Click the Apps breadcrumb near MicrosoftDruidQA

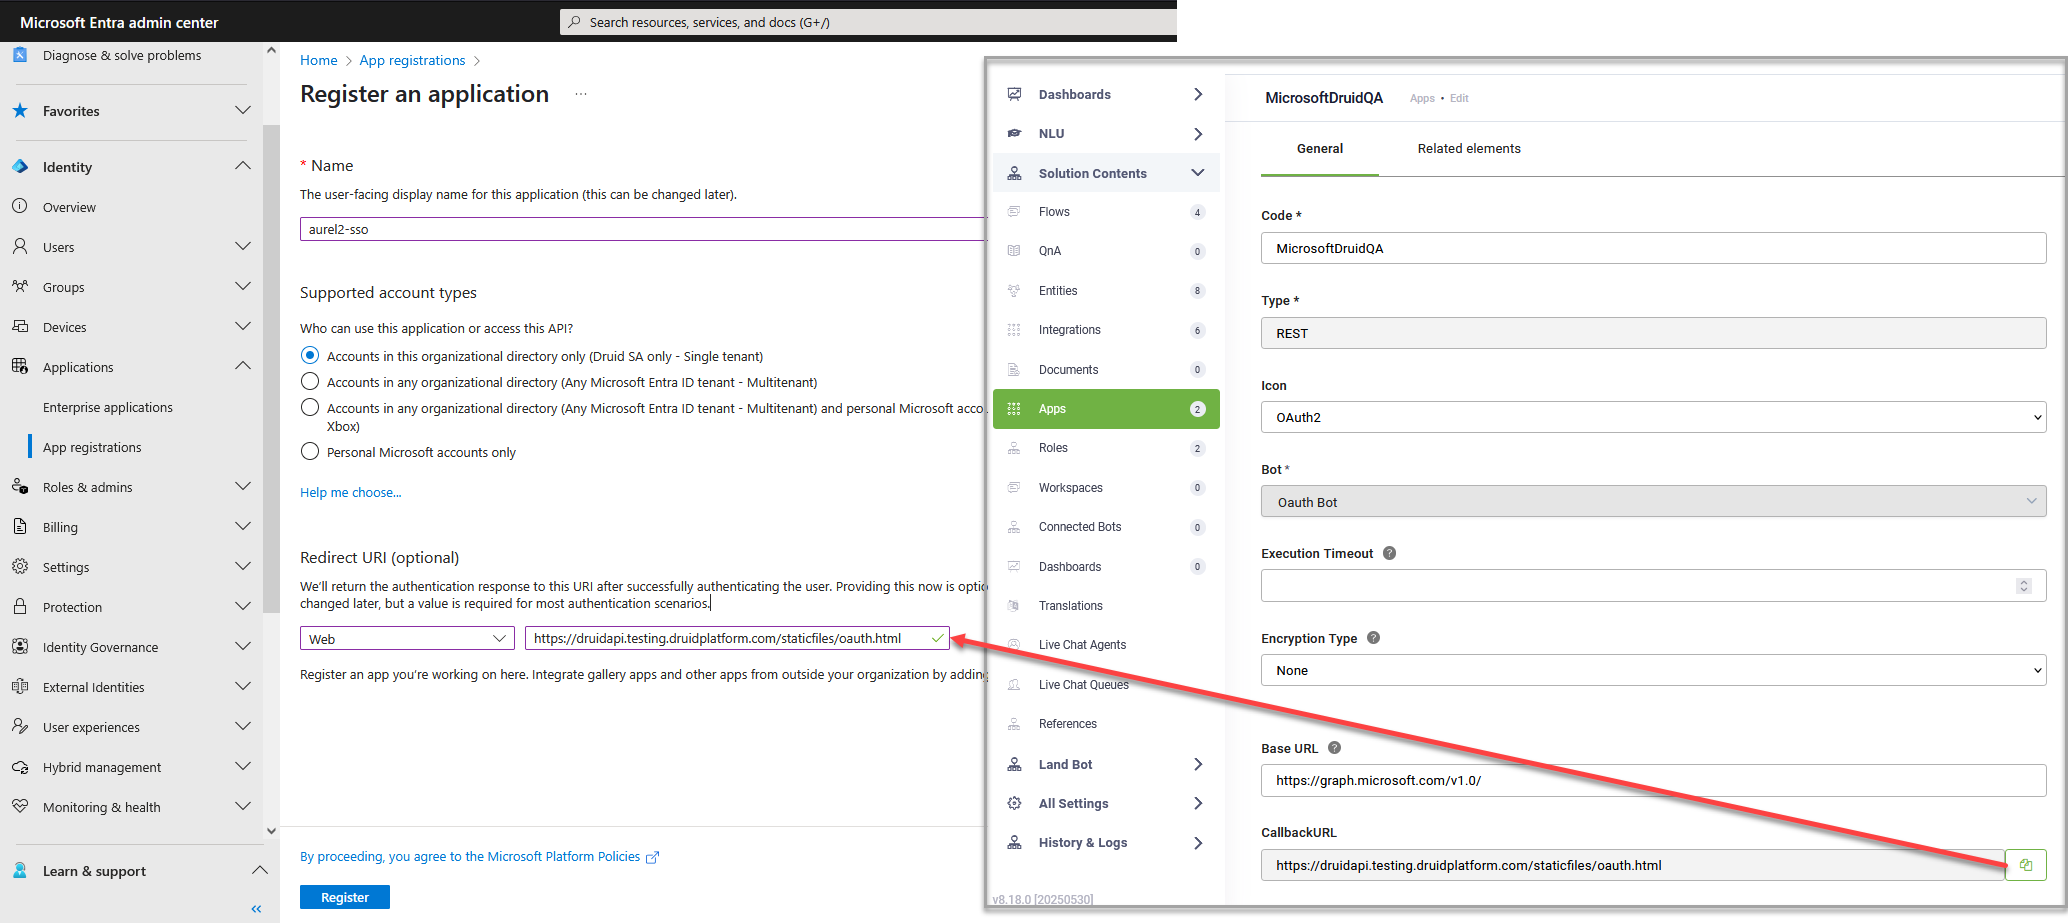[x=1422, y=98]
